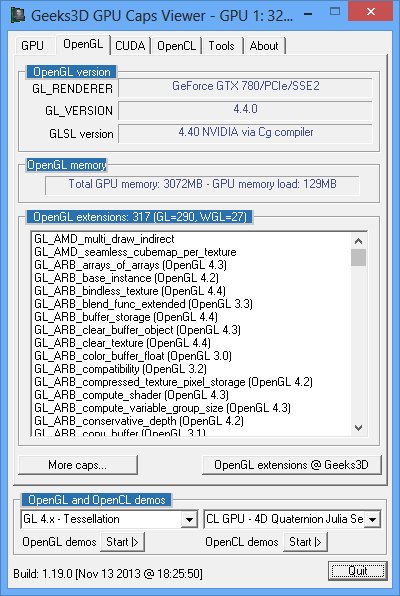Minimize the GPU Caps Viewer window
This screenshot has width=400, height=596.
click(x=309, y=14)
